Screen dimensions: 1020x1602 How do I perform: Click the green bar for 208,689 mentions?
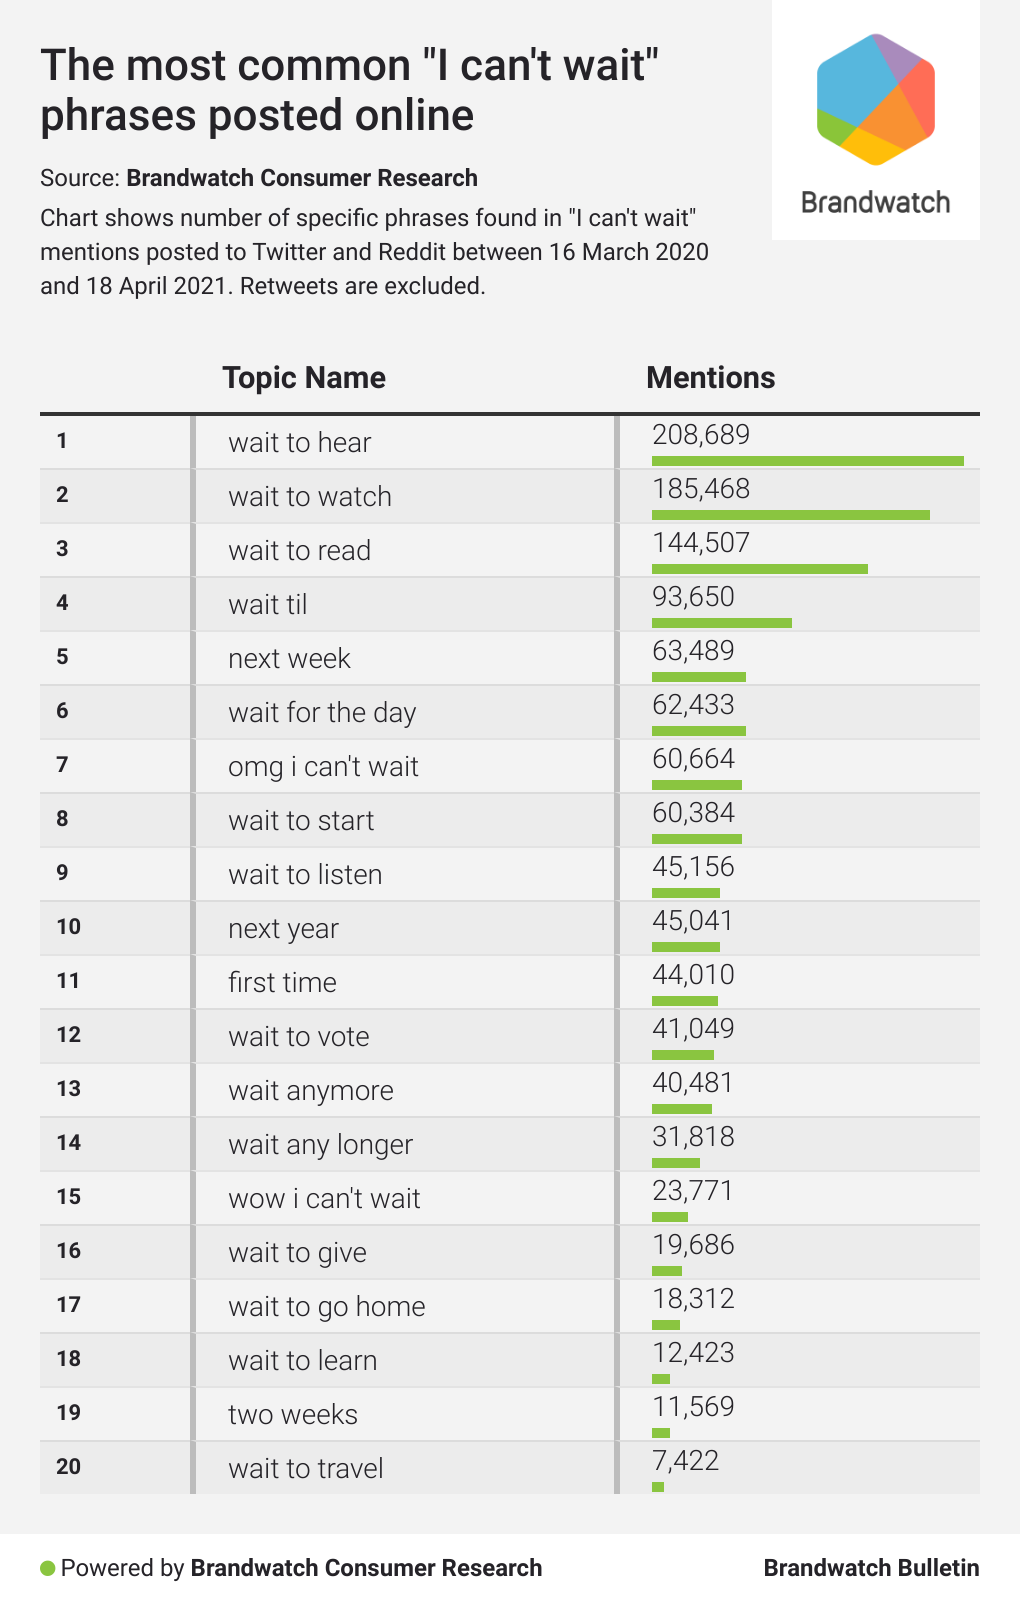point(807,461)
